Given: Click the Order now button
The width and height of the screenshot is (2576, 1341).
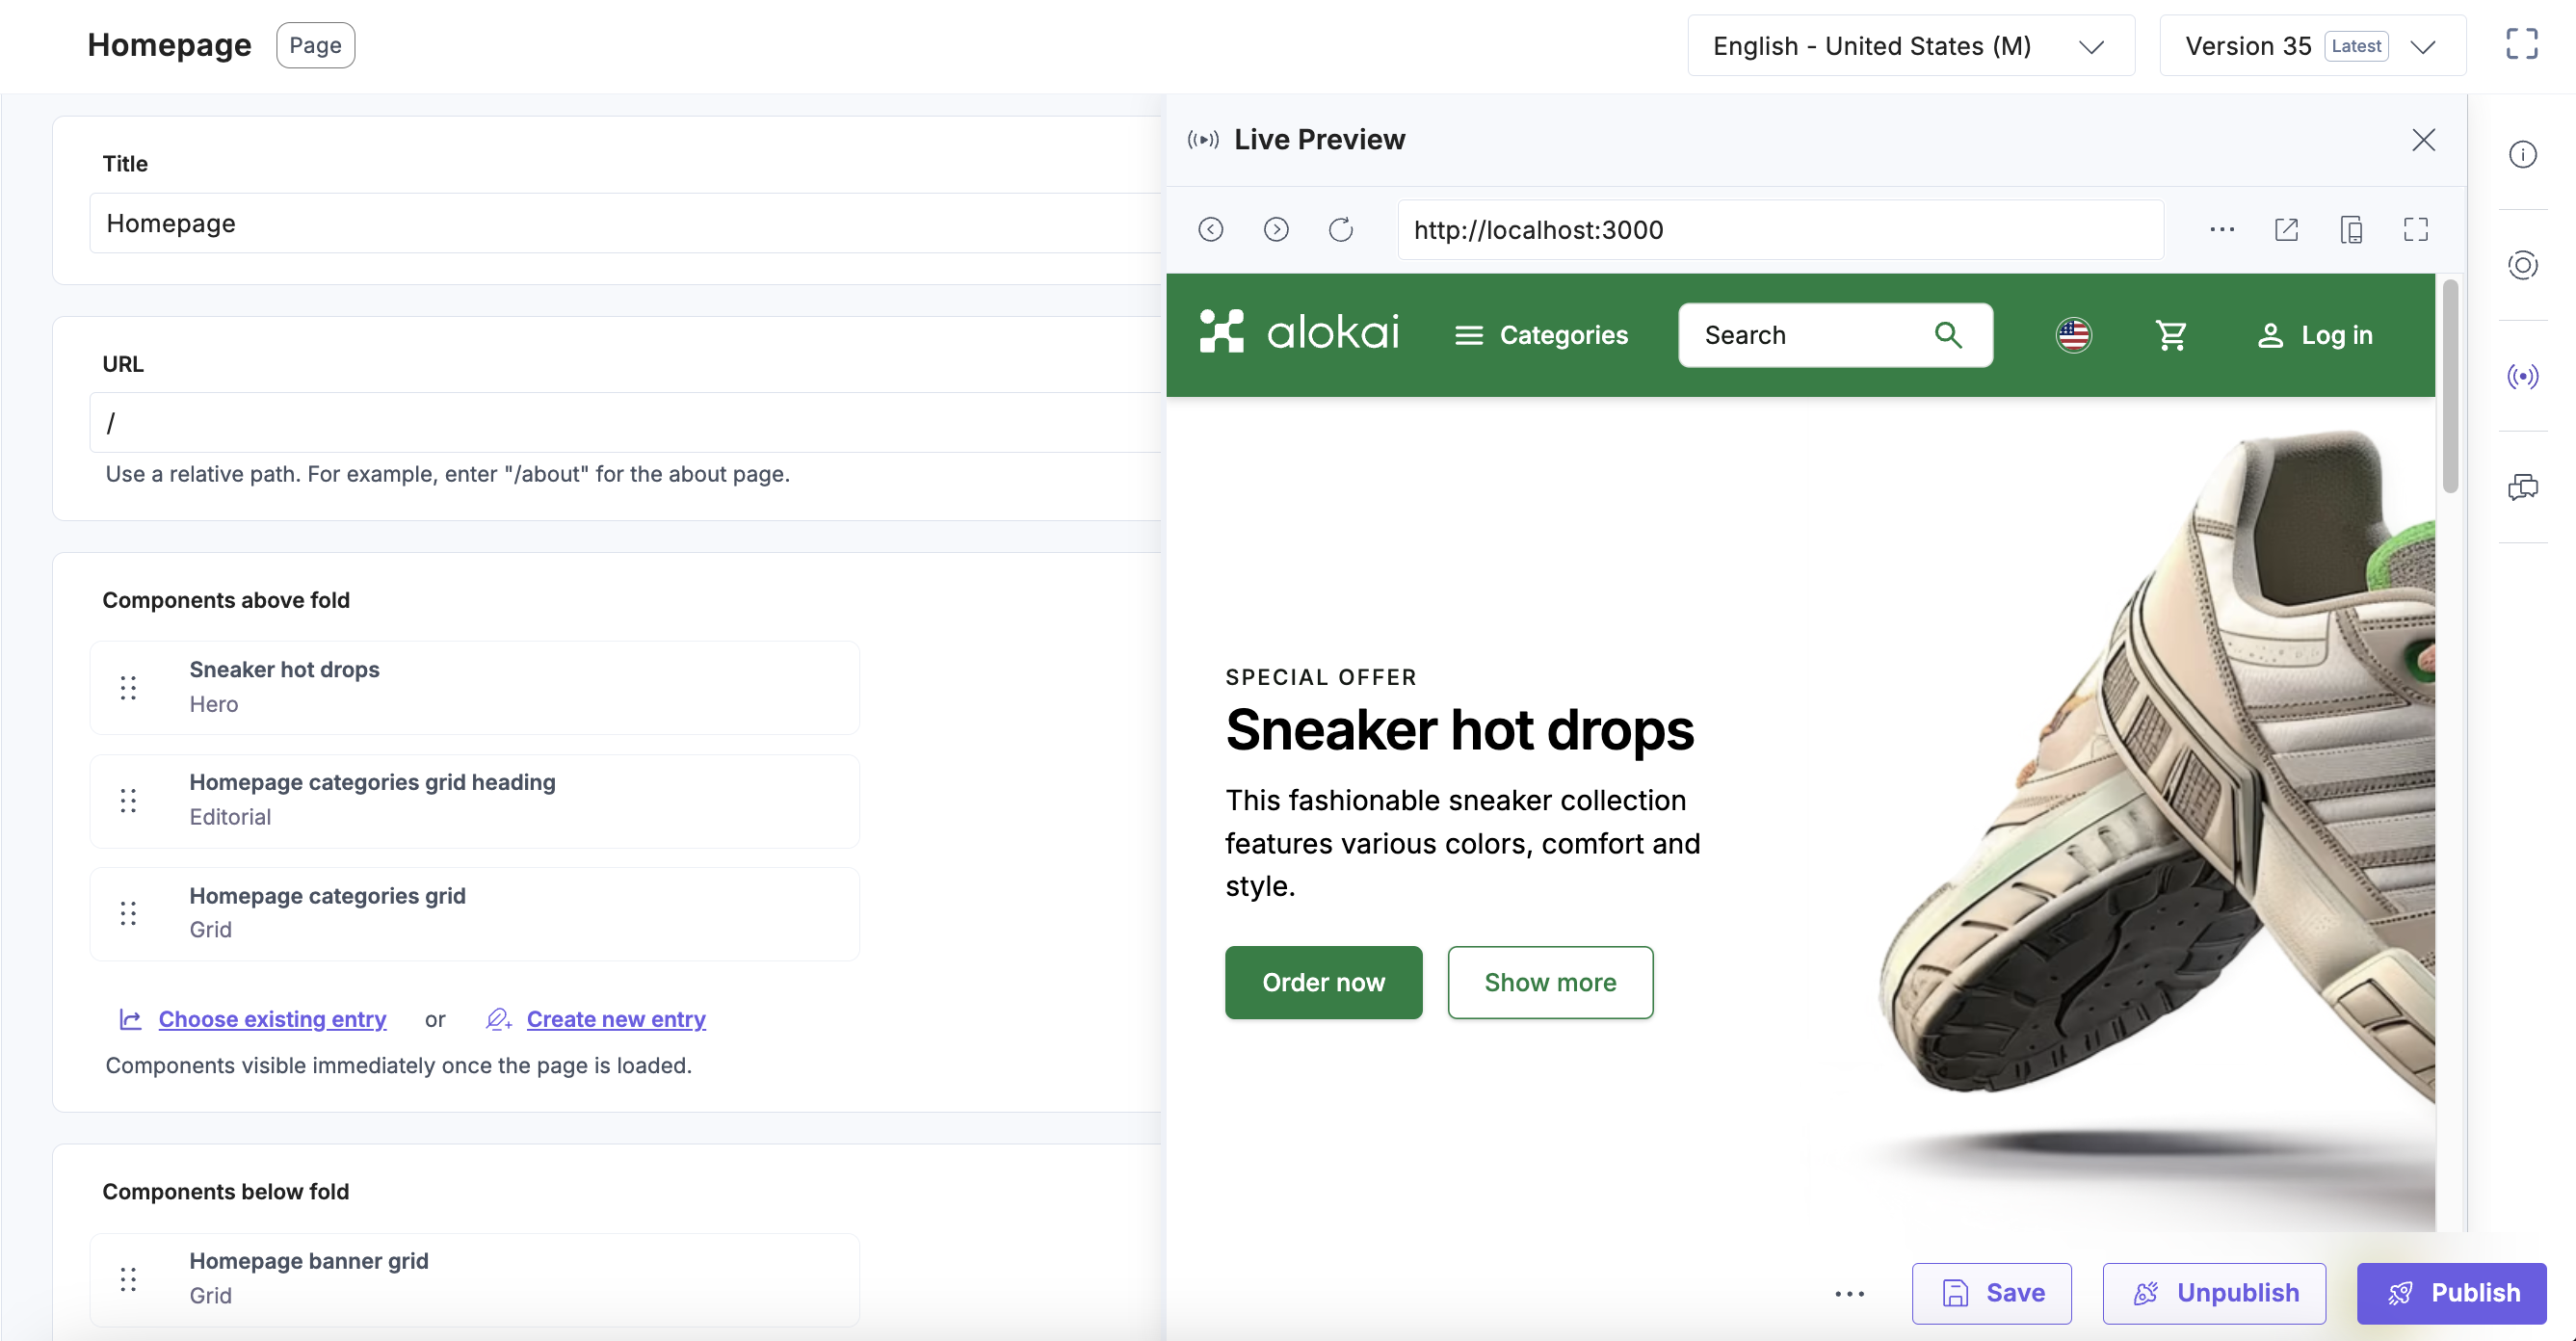Looking at the screenshot, I should pos(1323,982).
